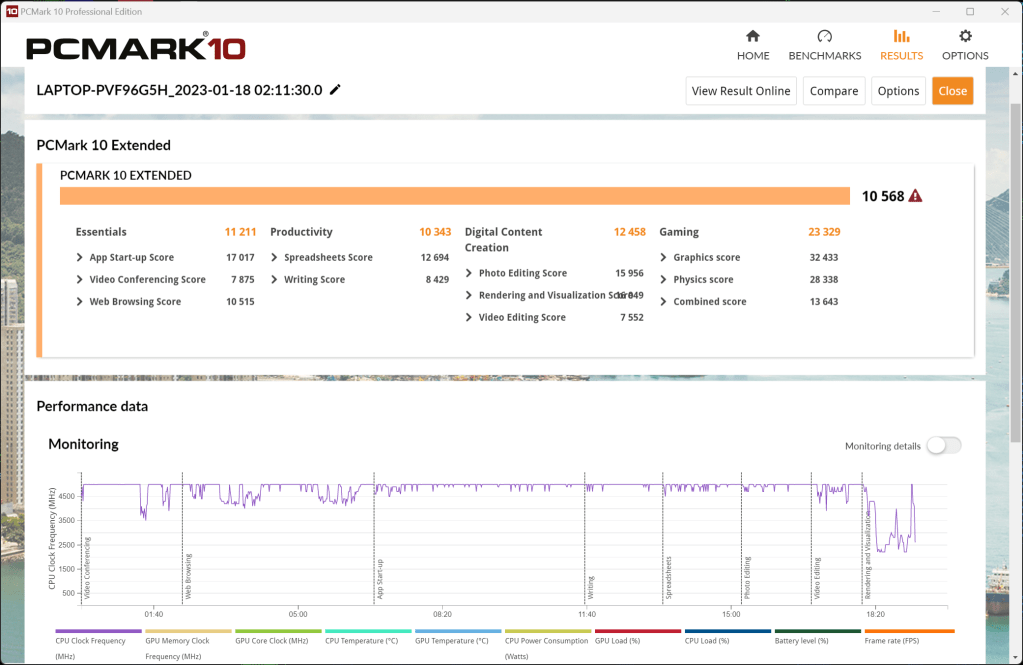The width and height of the screenshot is (1023, 665).
Task: Expand Photo Editing Score row
Action: pyautogui.click(x=470, y=273)
